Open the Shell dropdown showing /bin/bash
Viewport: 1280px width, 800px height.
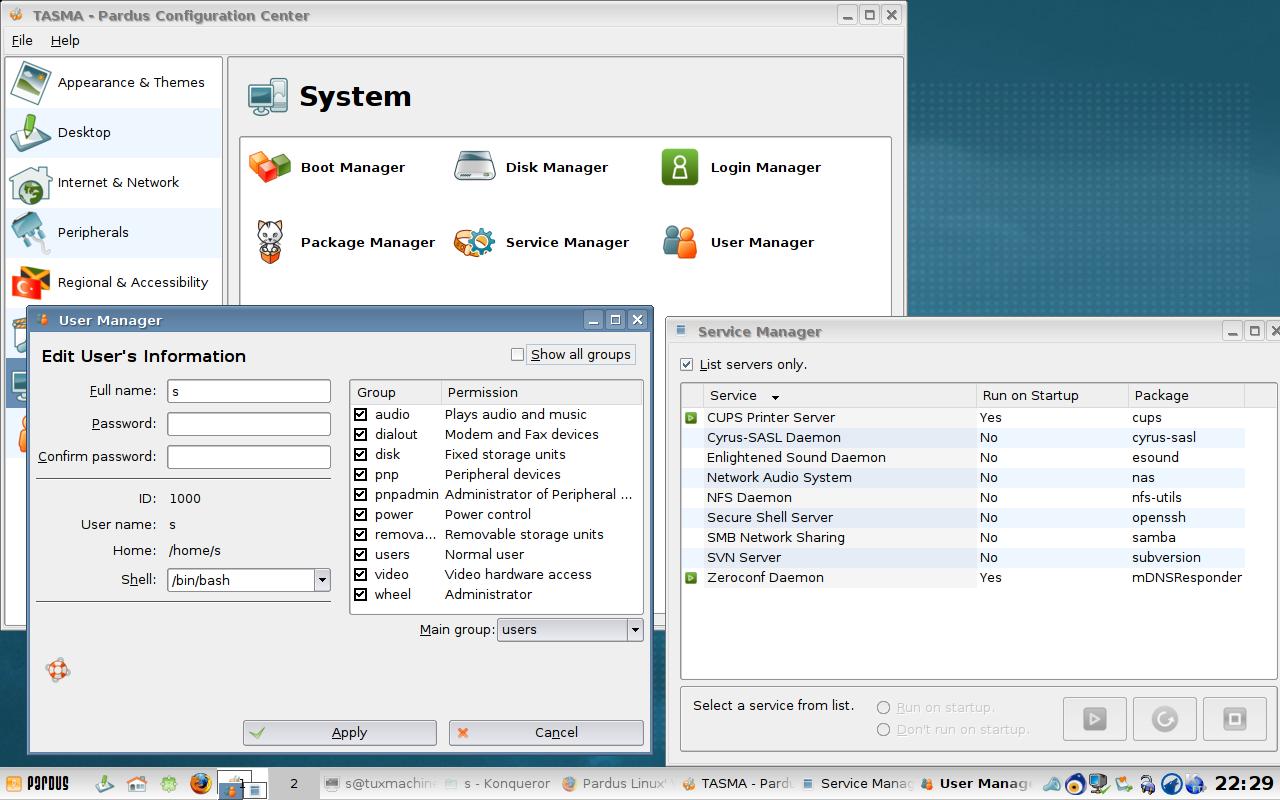point(249,580)
